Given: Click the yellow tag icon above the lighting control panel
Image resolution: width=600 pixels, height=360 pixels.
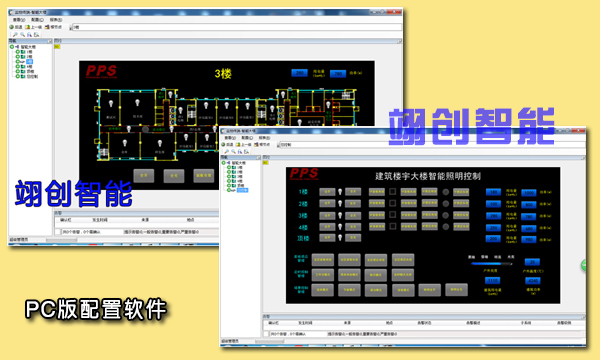Looking at the screenshot, I should pyautogui.click(x=266, y=163).
